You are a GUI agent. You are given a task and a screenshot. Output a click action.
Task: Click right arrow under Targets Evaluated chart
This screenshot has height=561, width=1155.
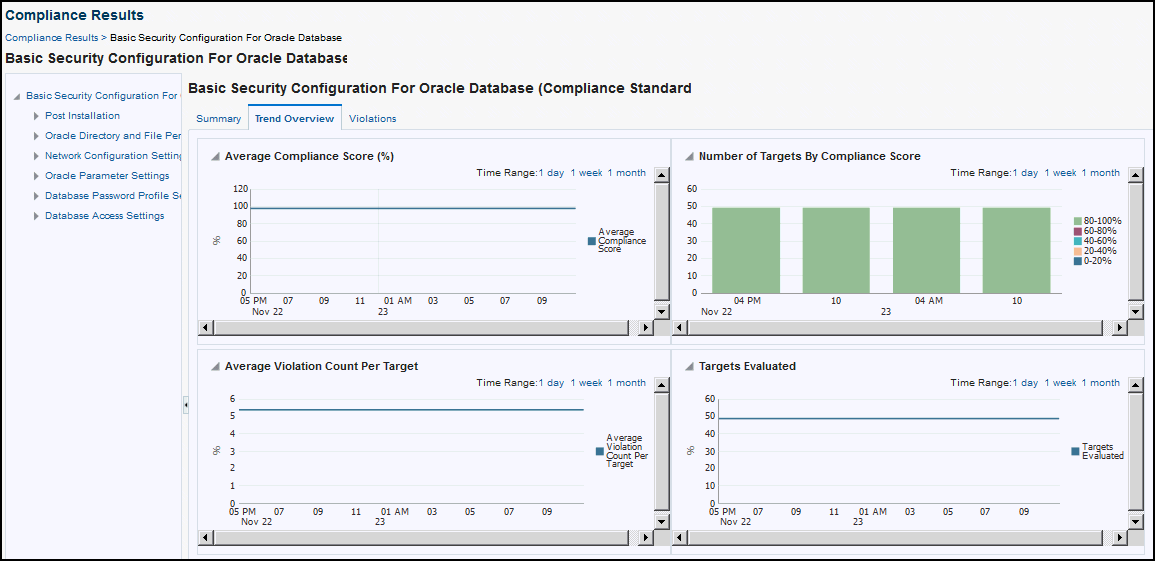pos(1120,537)
